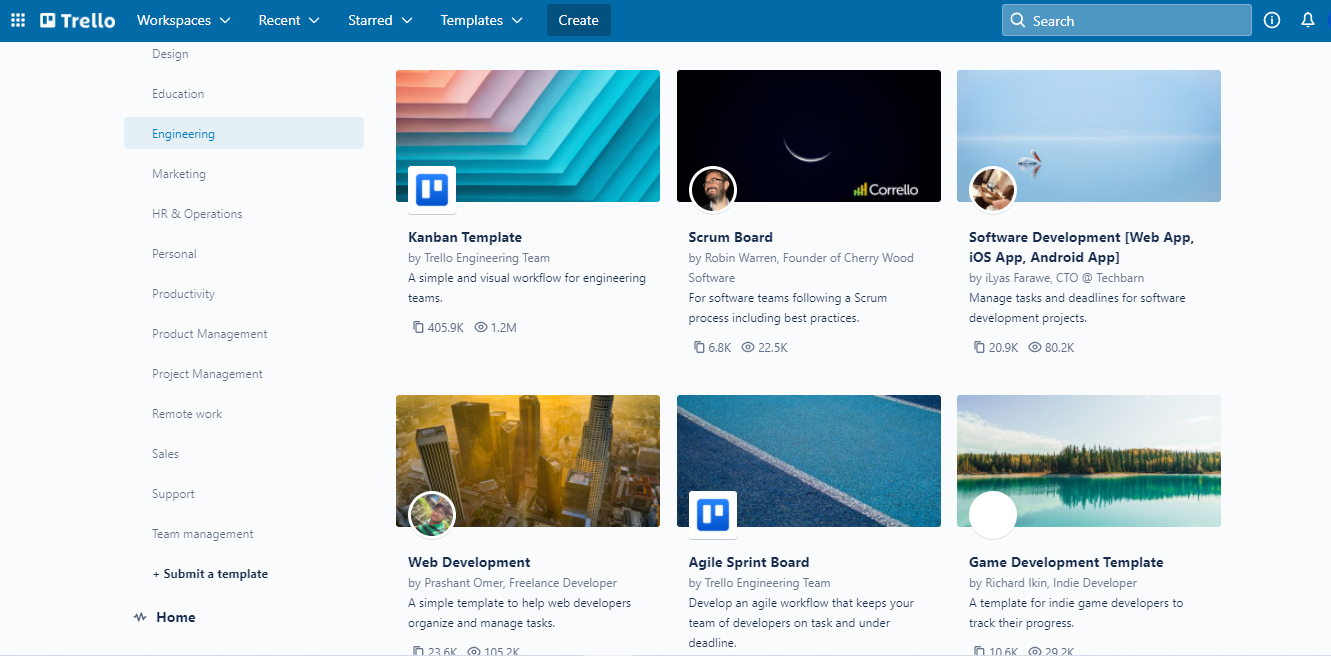This screenshot has width=1331, height=656.
Task: Go to Home in the sidebar
Action: click(176, 617)
